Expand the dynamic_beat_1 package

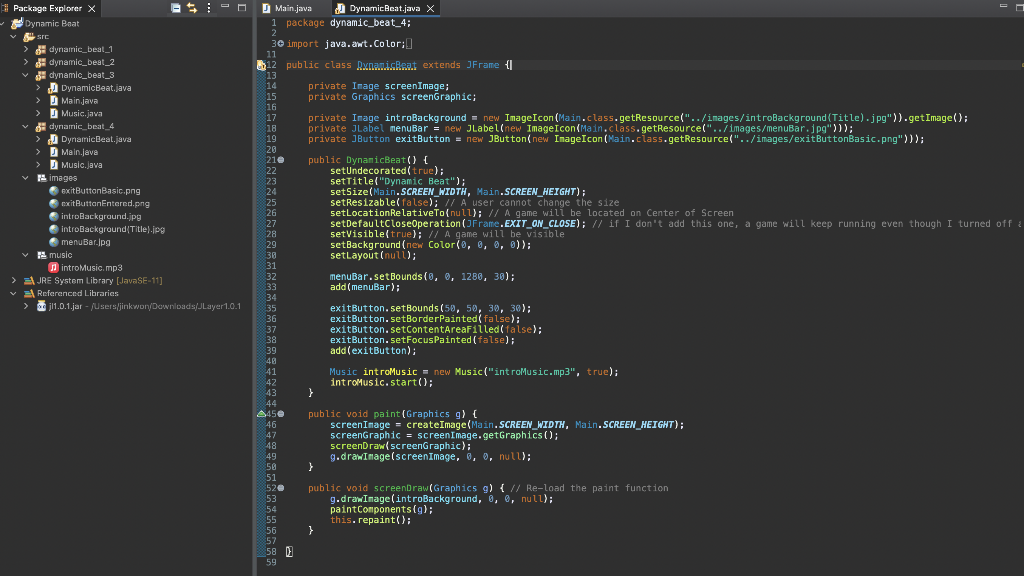(x=27, y=49)
